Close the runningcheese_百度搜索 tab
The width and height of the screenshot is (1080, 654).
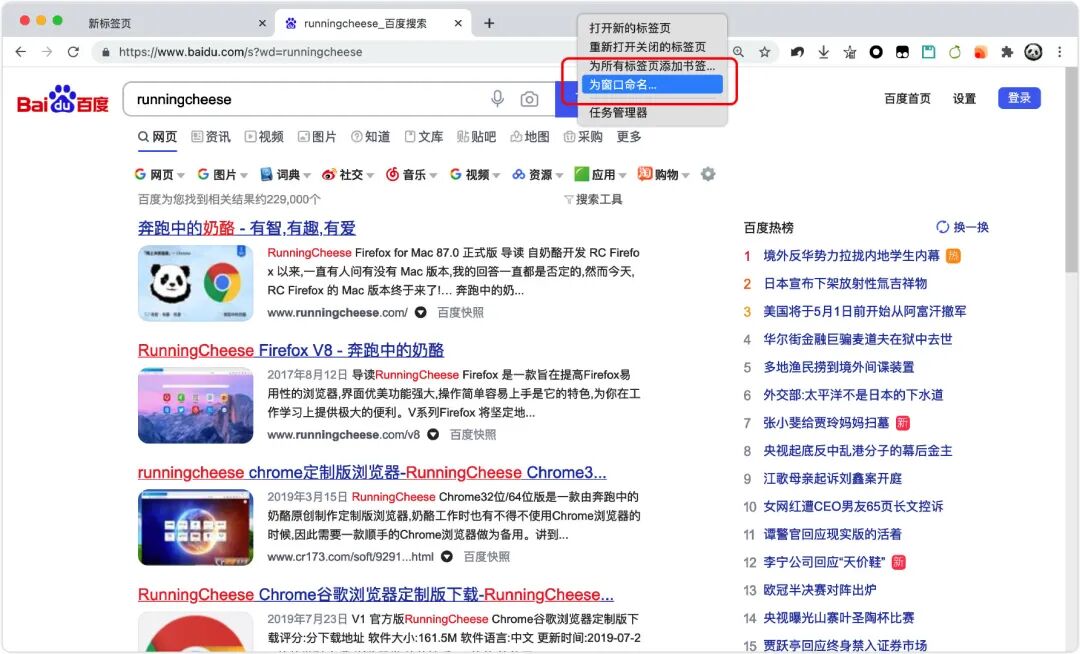[x=458, y=23]
